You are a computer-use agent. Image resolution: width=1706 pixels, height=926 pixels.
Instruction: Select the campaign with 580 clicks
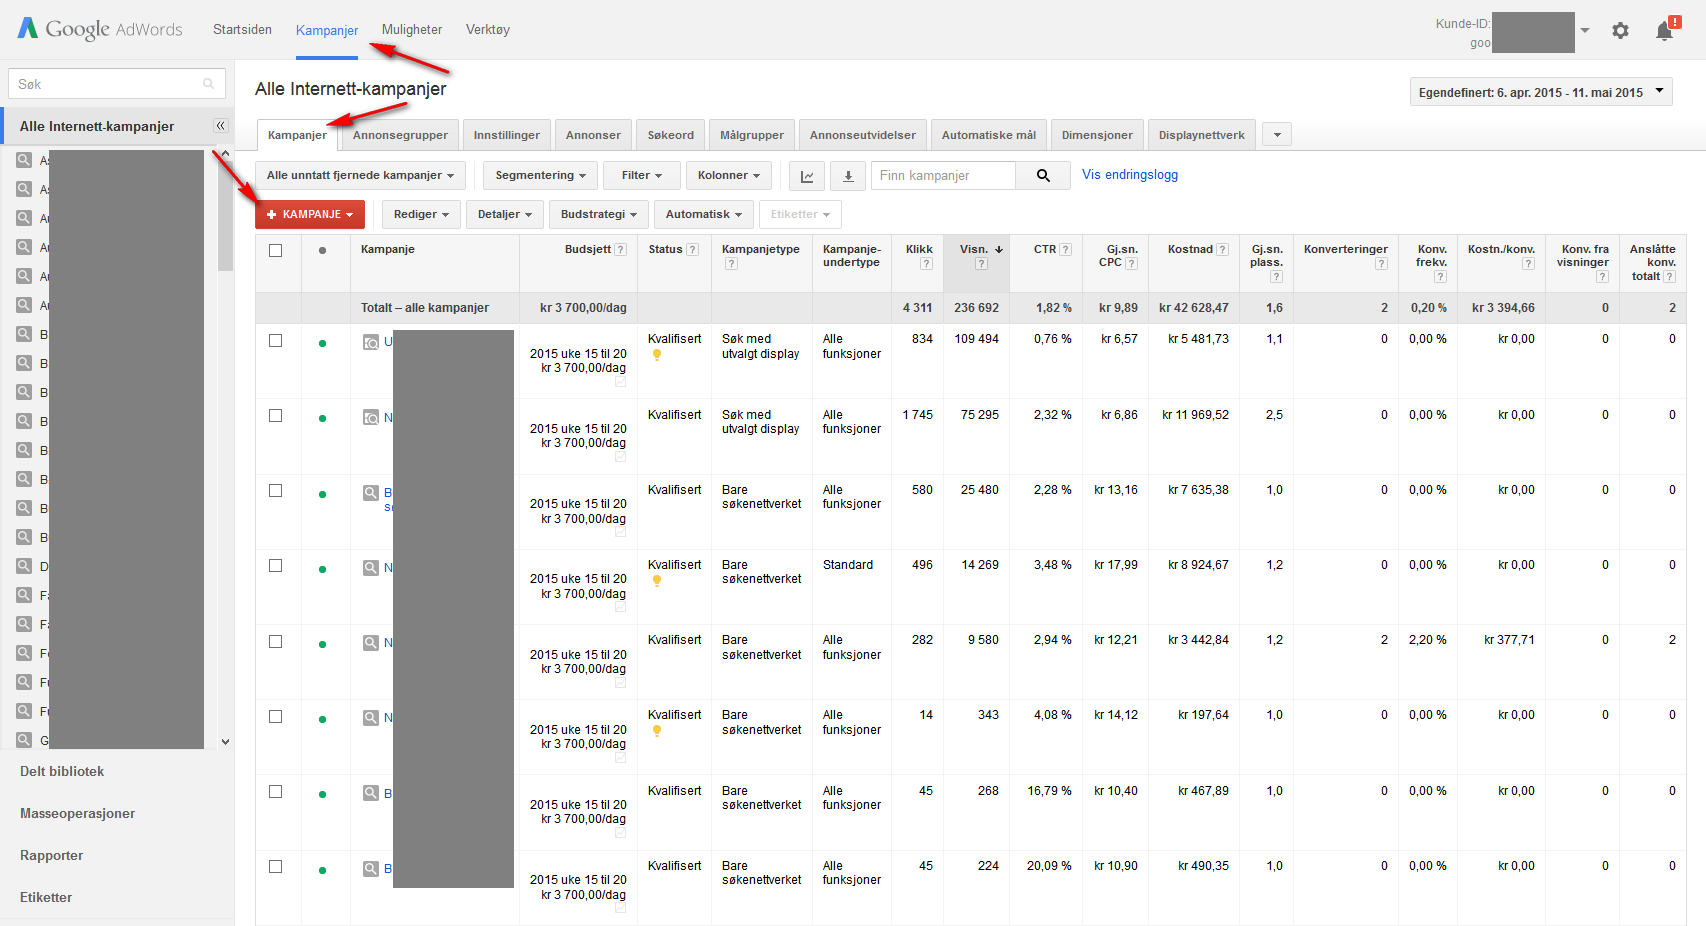pyautogui.click(x=276, y=491)
